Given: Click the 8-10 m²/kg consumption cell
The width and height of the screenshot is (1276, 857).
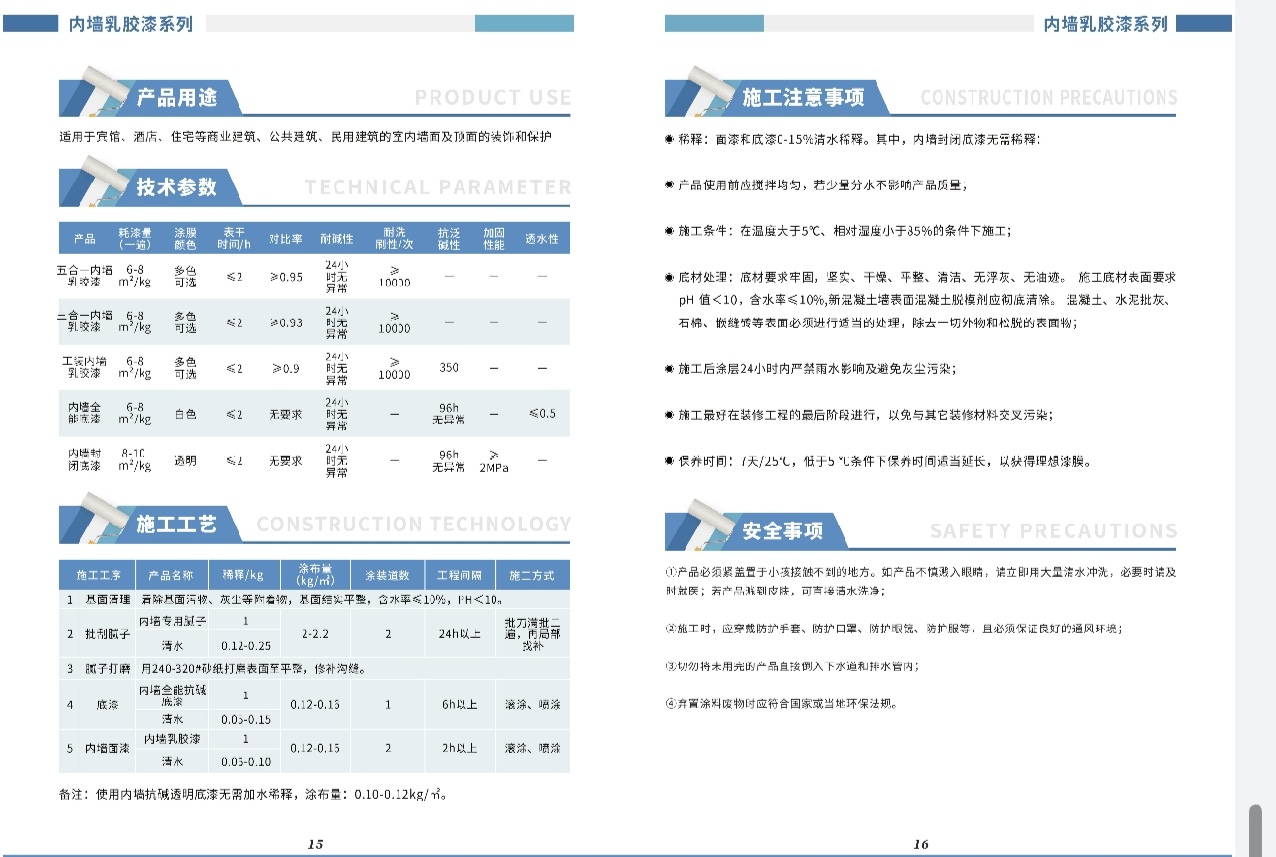Looking at the screenshot, I should [134, 459].
